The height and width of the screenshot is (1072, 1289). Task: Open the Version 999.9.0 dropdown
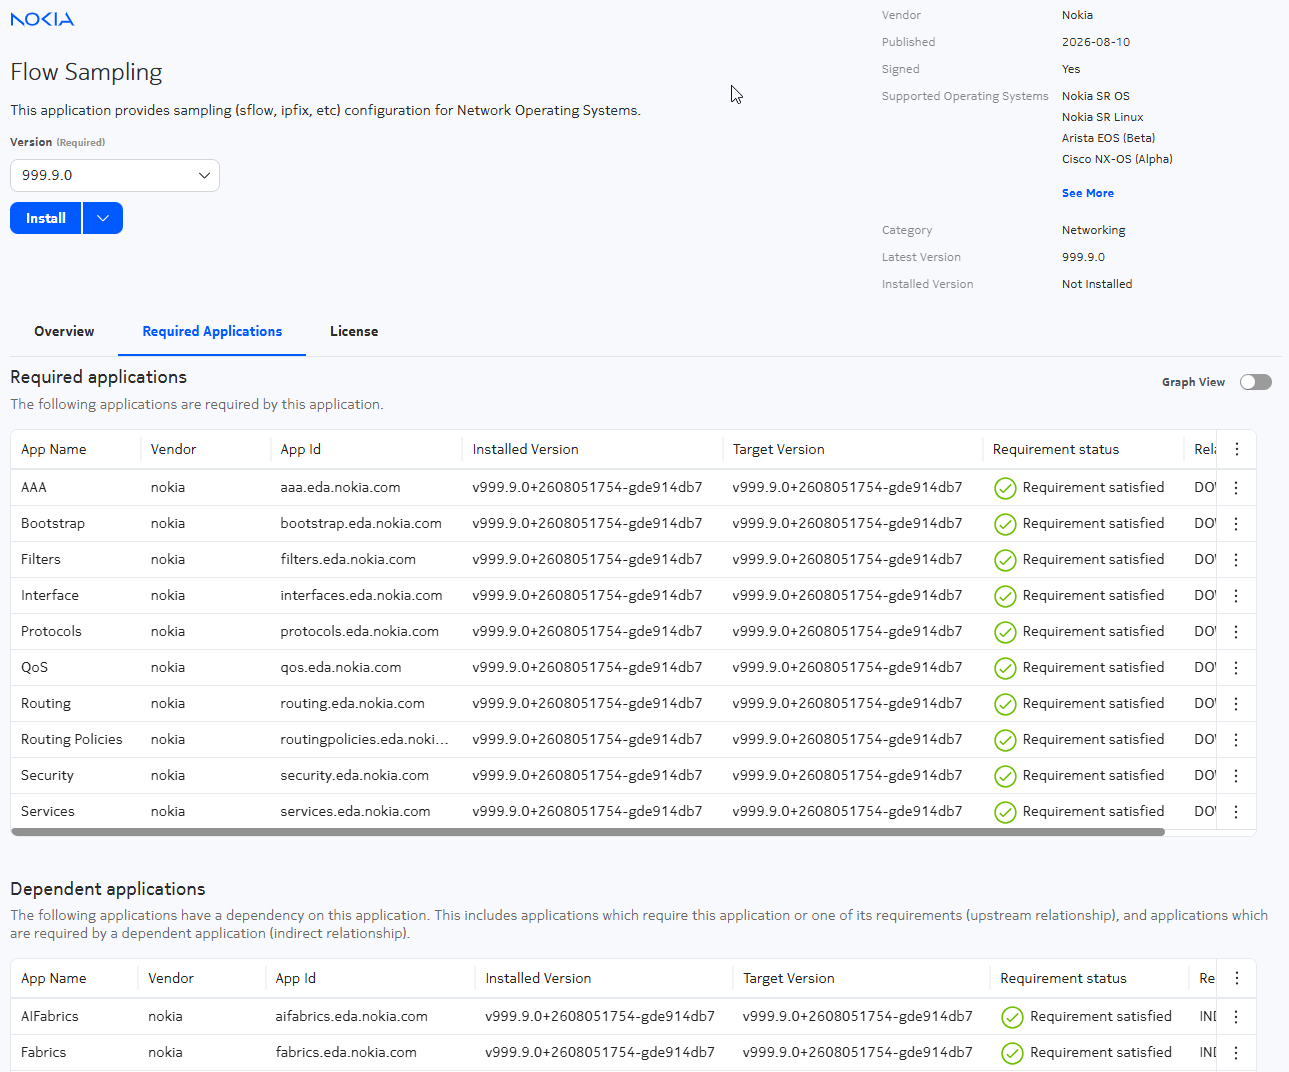(115, 175)
